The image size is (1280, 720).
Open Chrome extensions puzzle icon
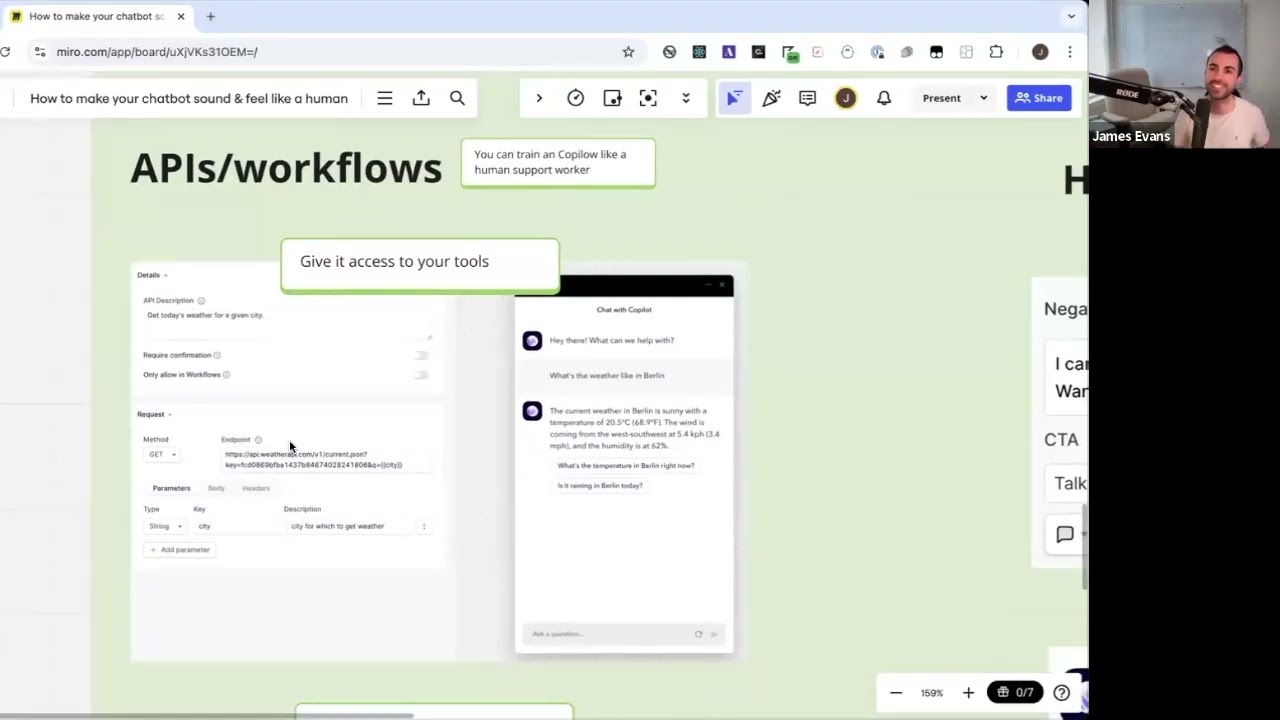(996, 52)
